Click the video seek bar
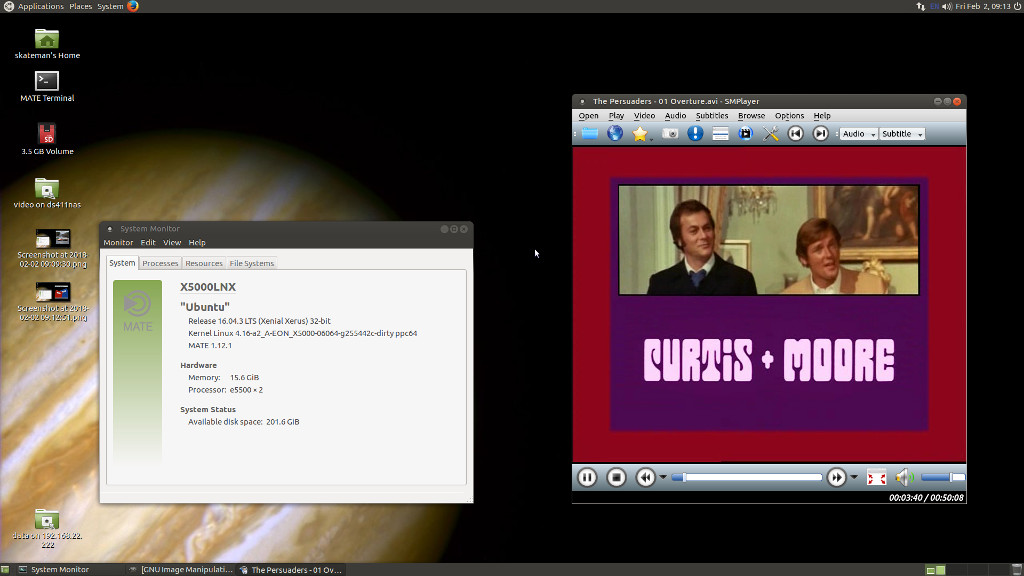Image resolution: width=1024 pixels, height=576 pixels. 746,477
